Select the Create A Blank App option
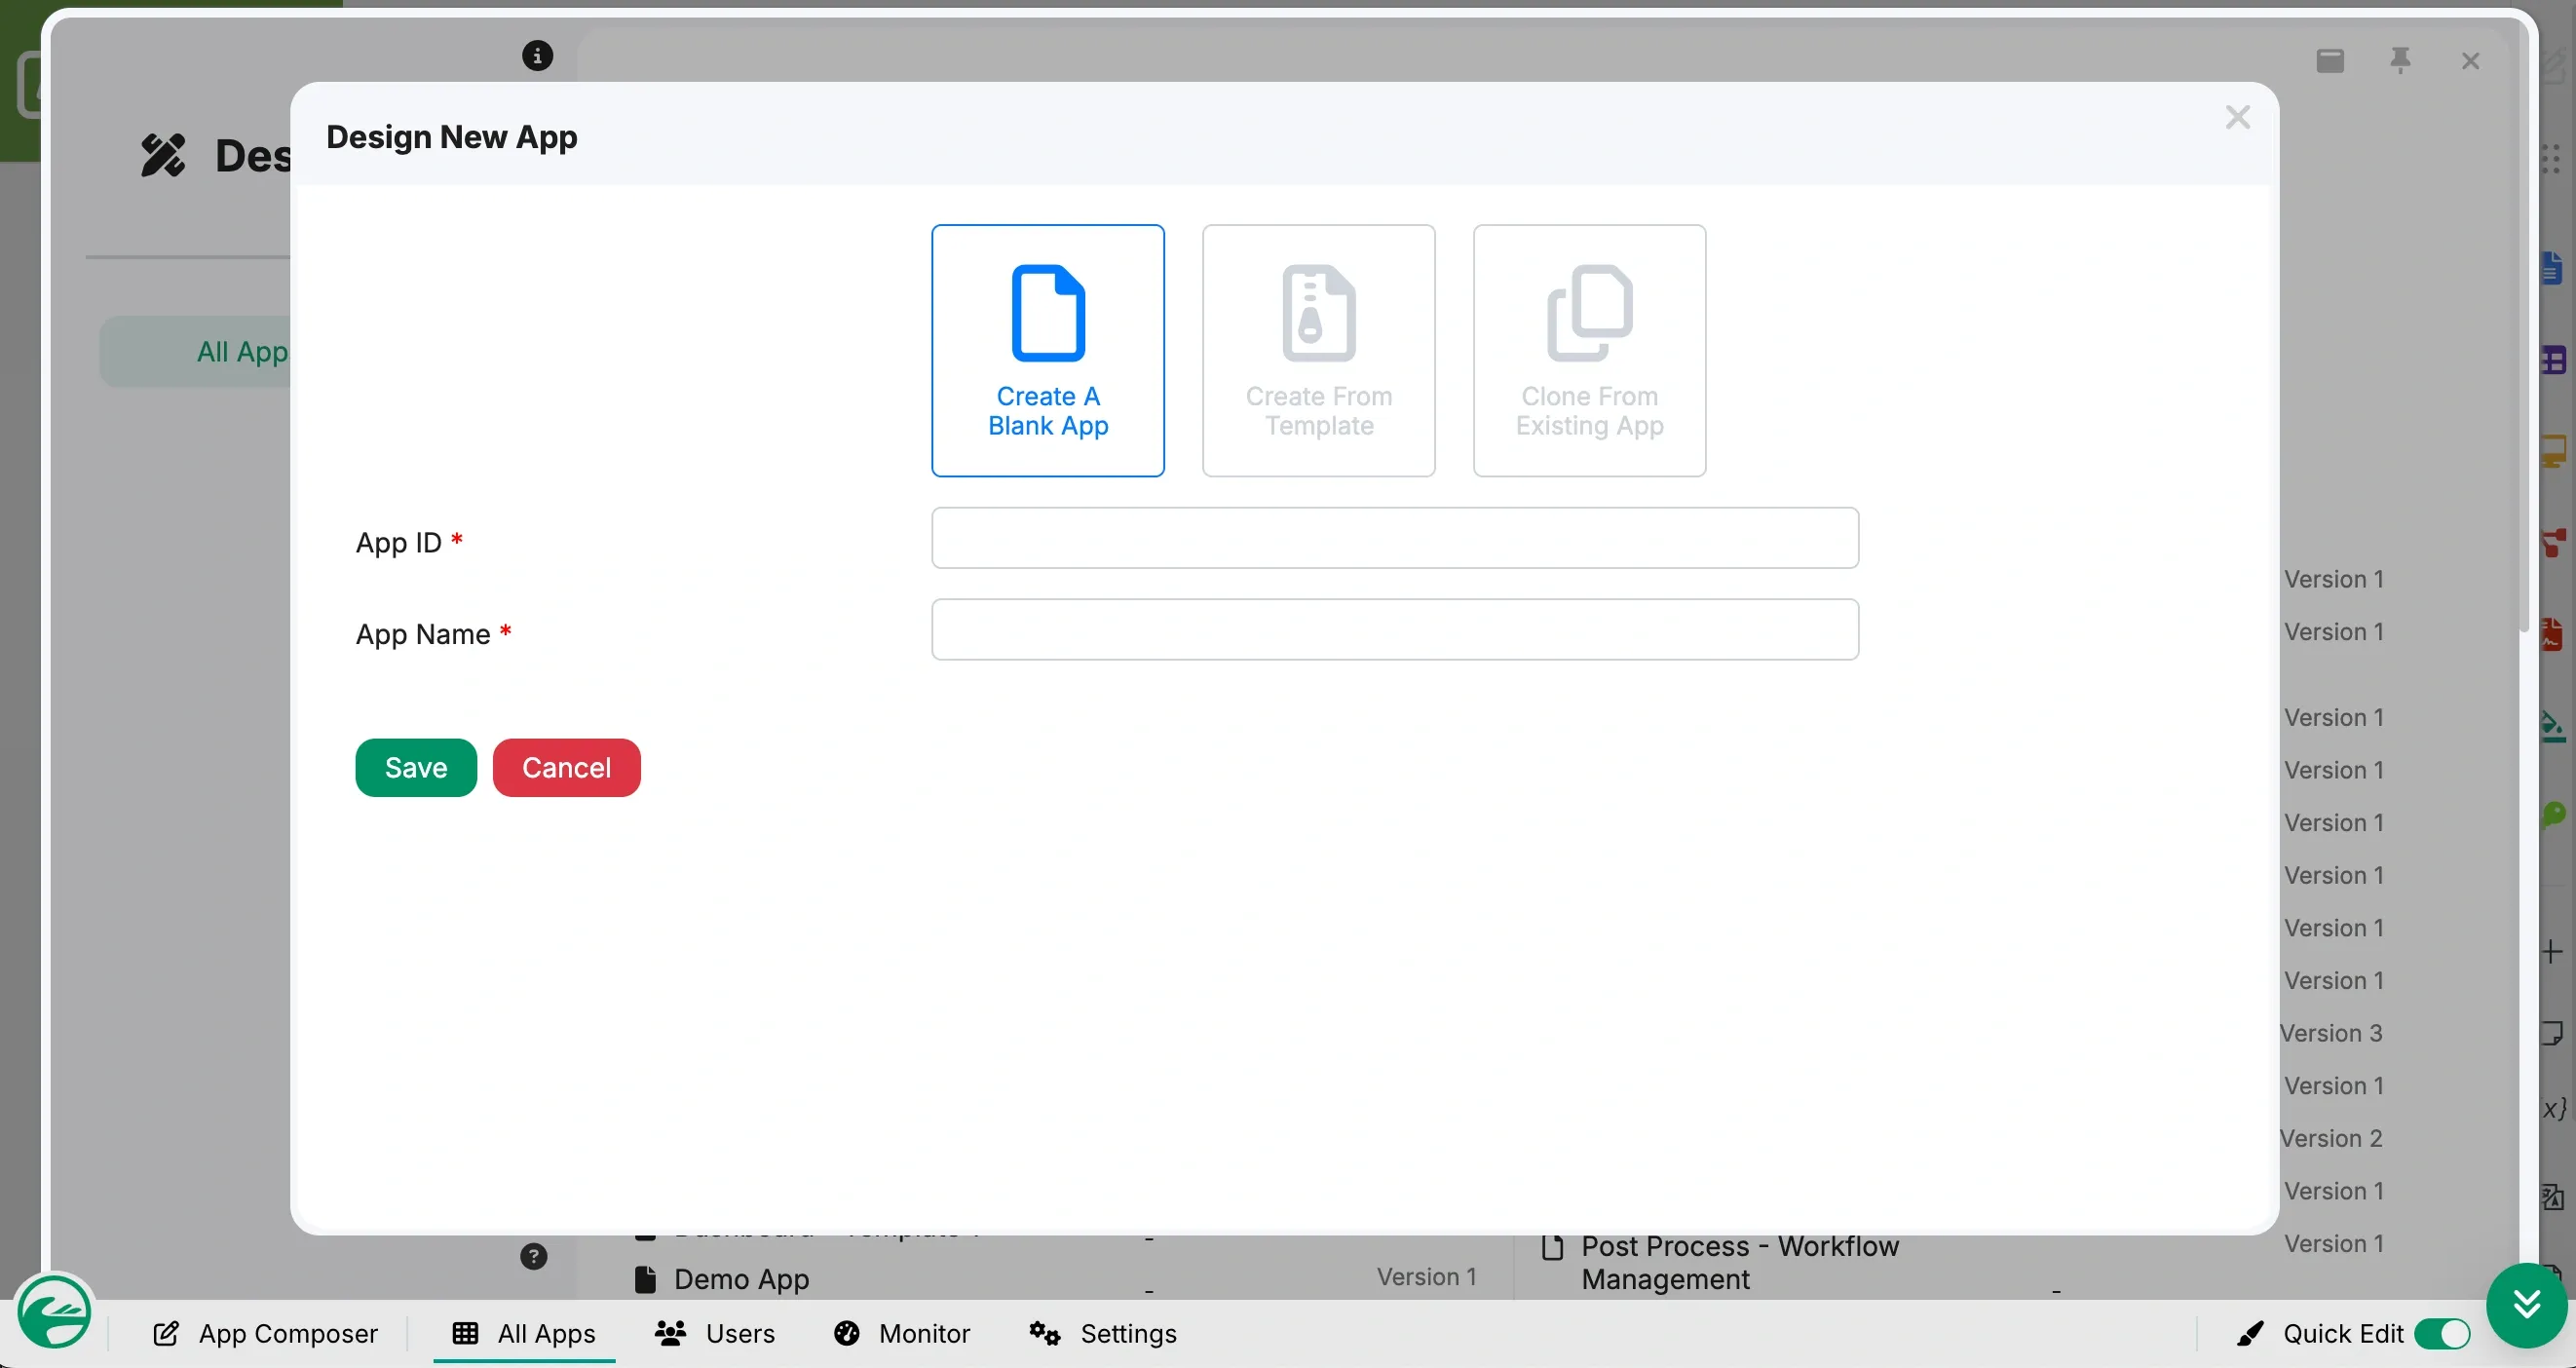Image resolution: width=2576 pixels, height=1368 pixels. tap(1047, 350)
